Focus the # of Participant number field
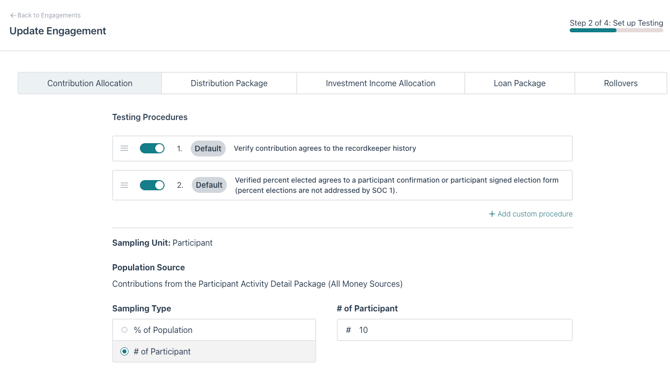Image resolution: width=670 pixels, height=375 pixels. click(x=455, y=330)
